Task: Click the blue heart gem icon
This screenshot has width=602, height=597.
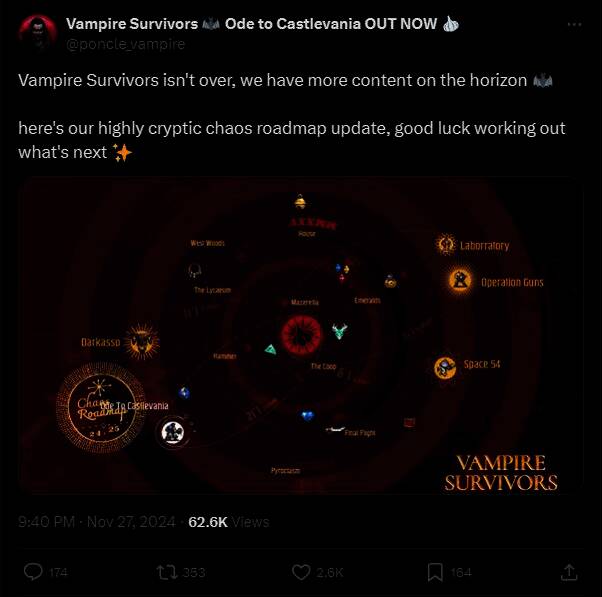Action: pos(308,415)
